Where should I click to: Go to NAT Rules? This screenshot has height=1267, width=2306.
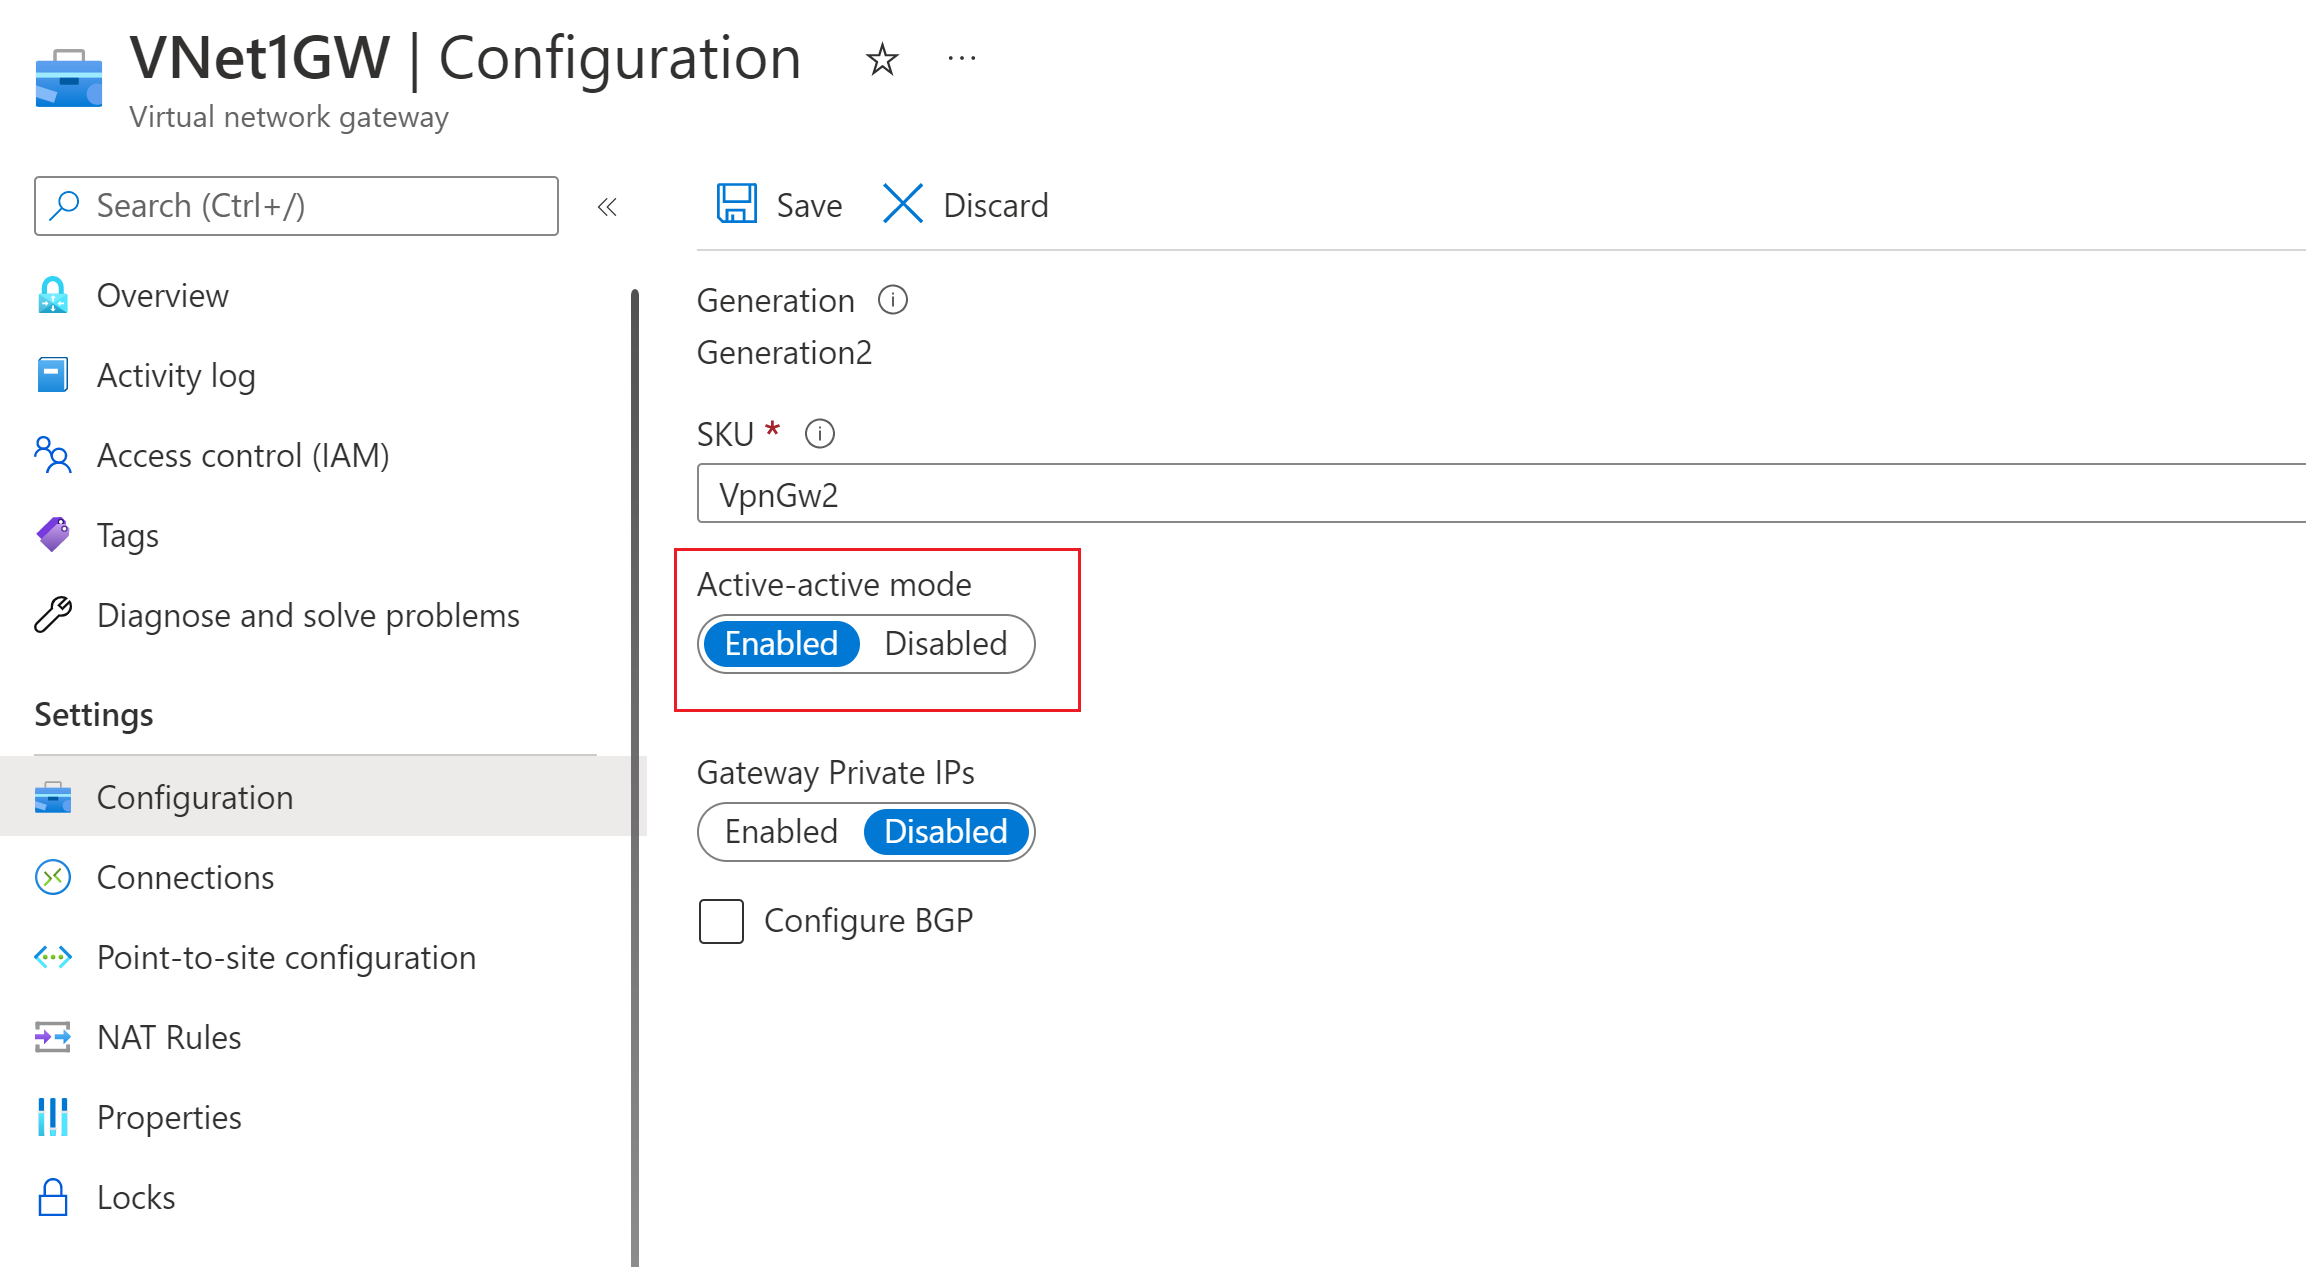pos(169,1038)
